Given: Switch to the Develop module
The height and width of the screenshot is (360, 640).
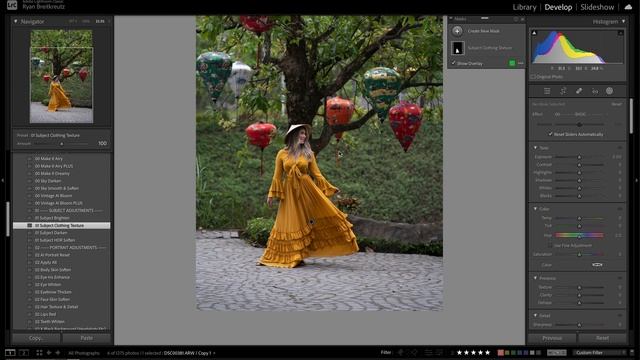Looking at the screenshot, I should [558, 7].
